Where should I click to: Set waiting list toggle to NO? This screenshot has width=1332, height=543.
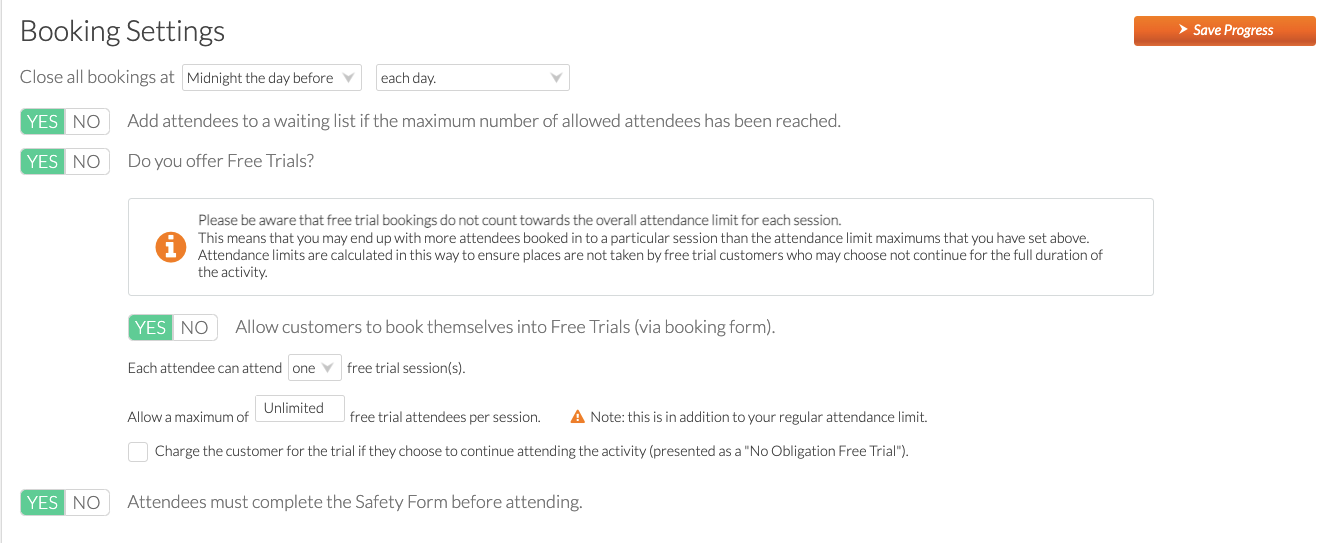[87, 121]
